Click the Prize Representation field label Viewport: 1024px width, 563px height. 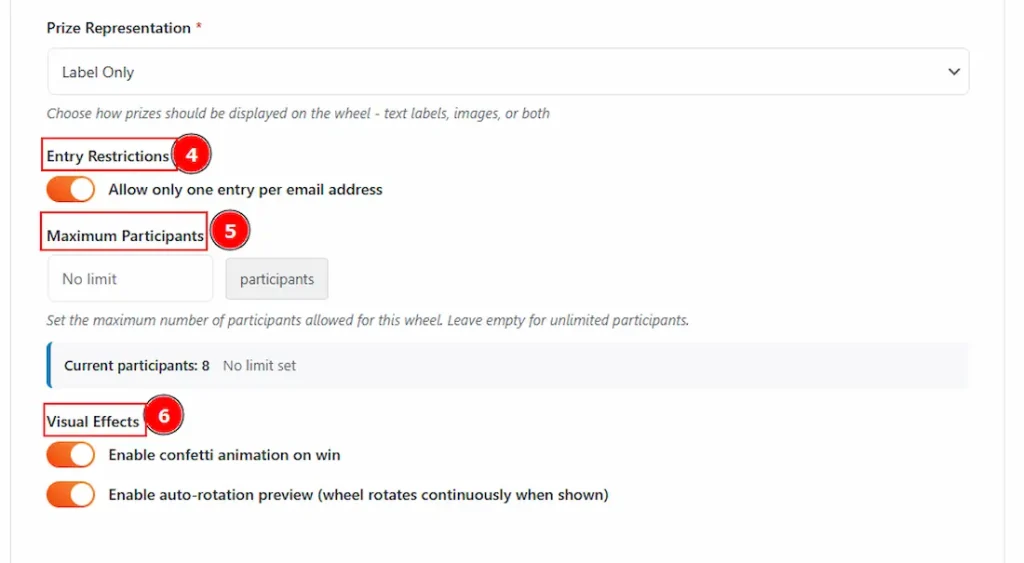pyautogui.click(x=118, y=28)
